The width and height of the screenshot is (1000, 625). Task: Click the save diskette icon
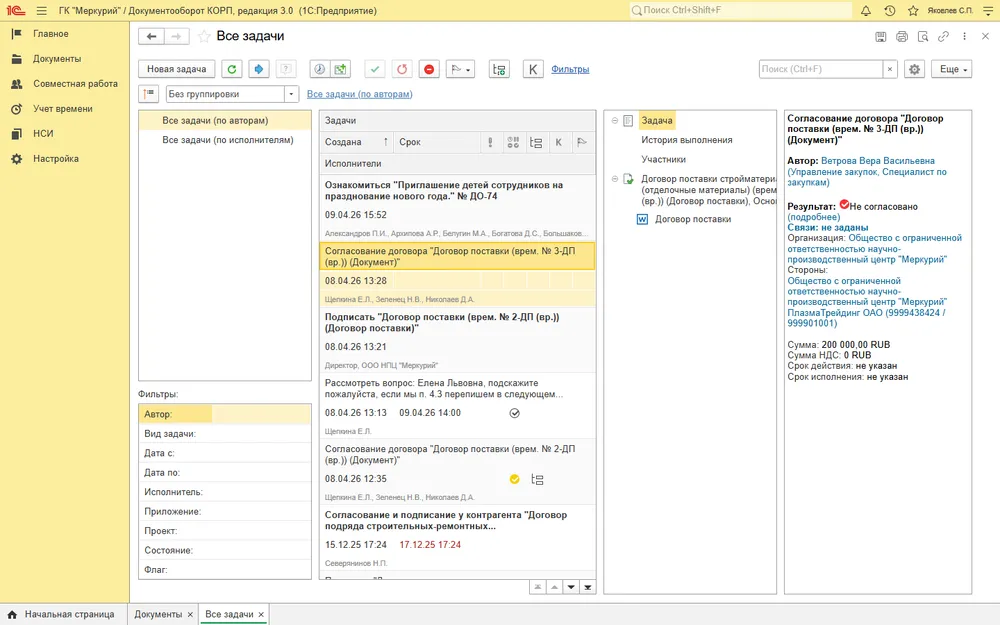click(881, 36)
